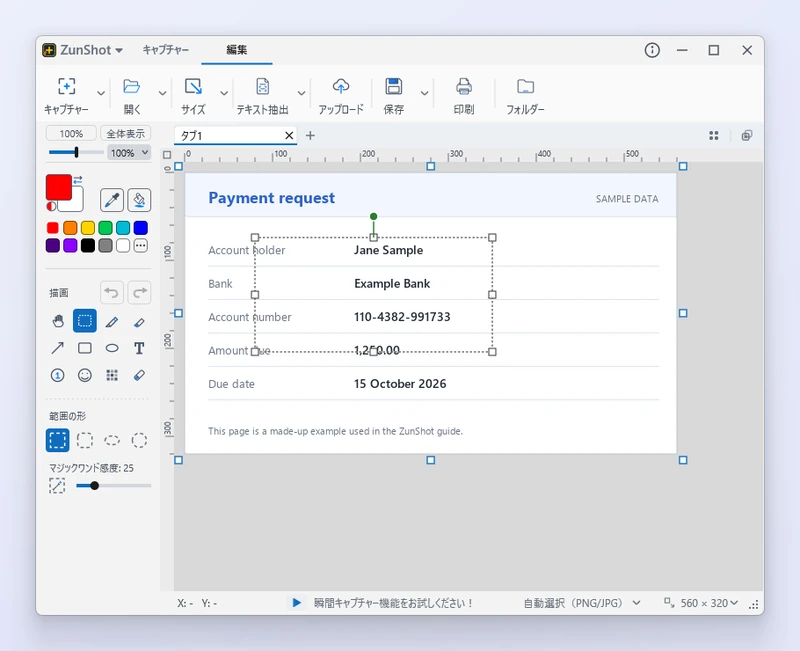Click the アップロード upload button
The image size is (800, 651).
(341, 95)
